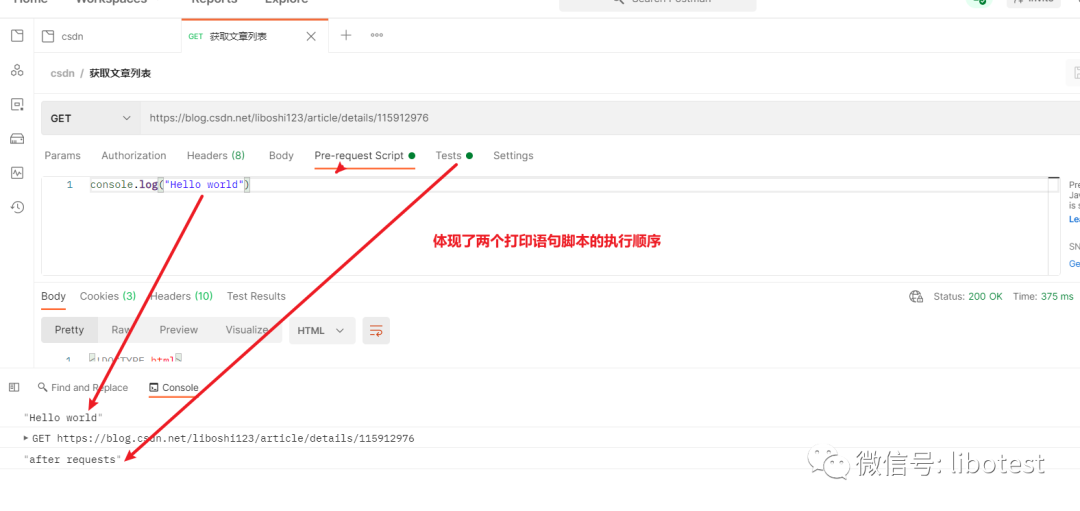
Task: Open Monitors icon in left sidebar
Action: [x=17, y=173]
